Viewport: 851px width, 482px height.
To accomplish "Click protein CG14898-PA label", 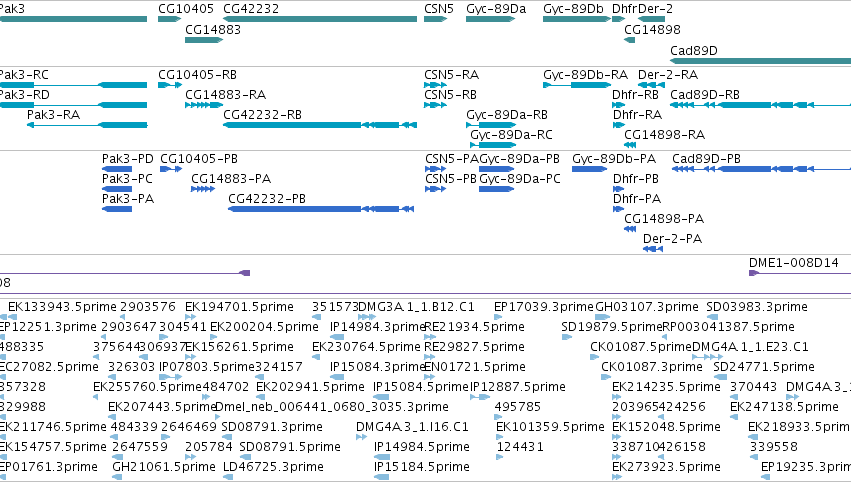I will pos(664,219).
